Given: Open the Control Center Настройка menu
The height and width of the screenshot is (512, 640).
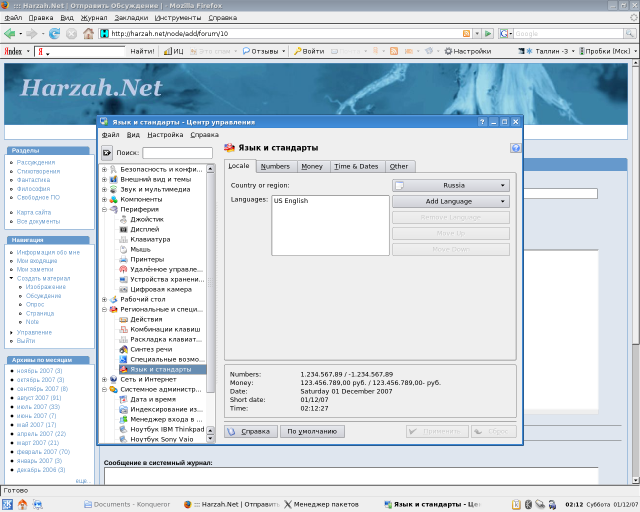Looking at the screenshot, I should point(165,135).
